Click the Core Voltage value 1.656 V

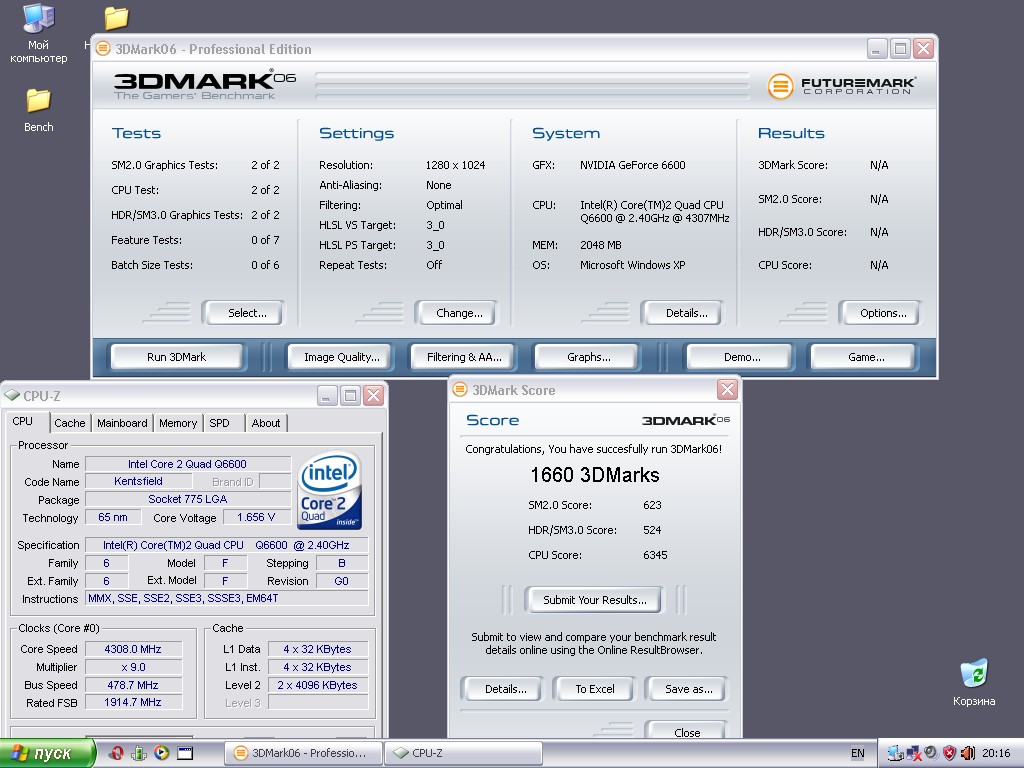tap(256, 517)
